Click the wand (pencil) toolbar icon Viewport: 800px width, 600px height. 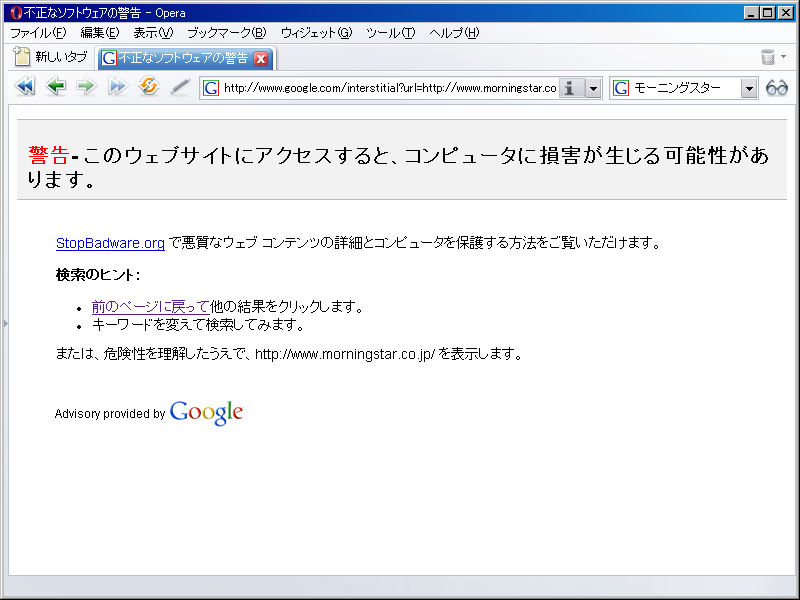coord(180,87)
